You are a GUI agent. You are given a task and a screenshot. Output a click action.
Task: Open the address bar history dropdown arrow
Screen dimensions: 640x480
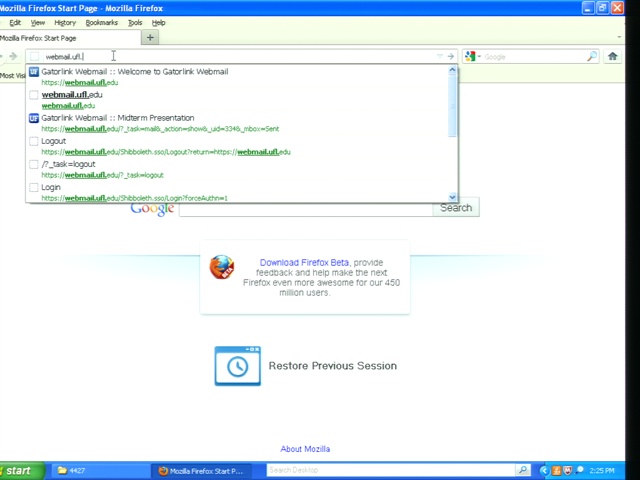click(440, 56)
